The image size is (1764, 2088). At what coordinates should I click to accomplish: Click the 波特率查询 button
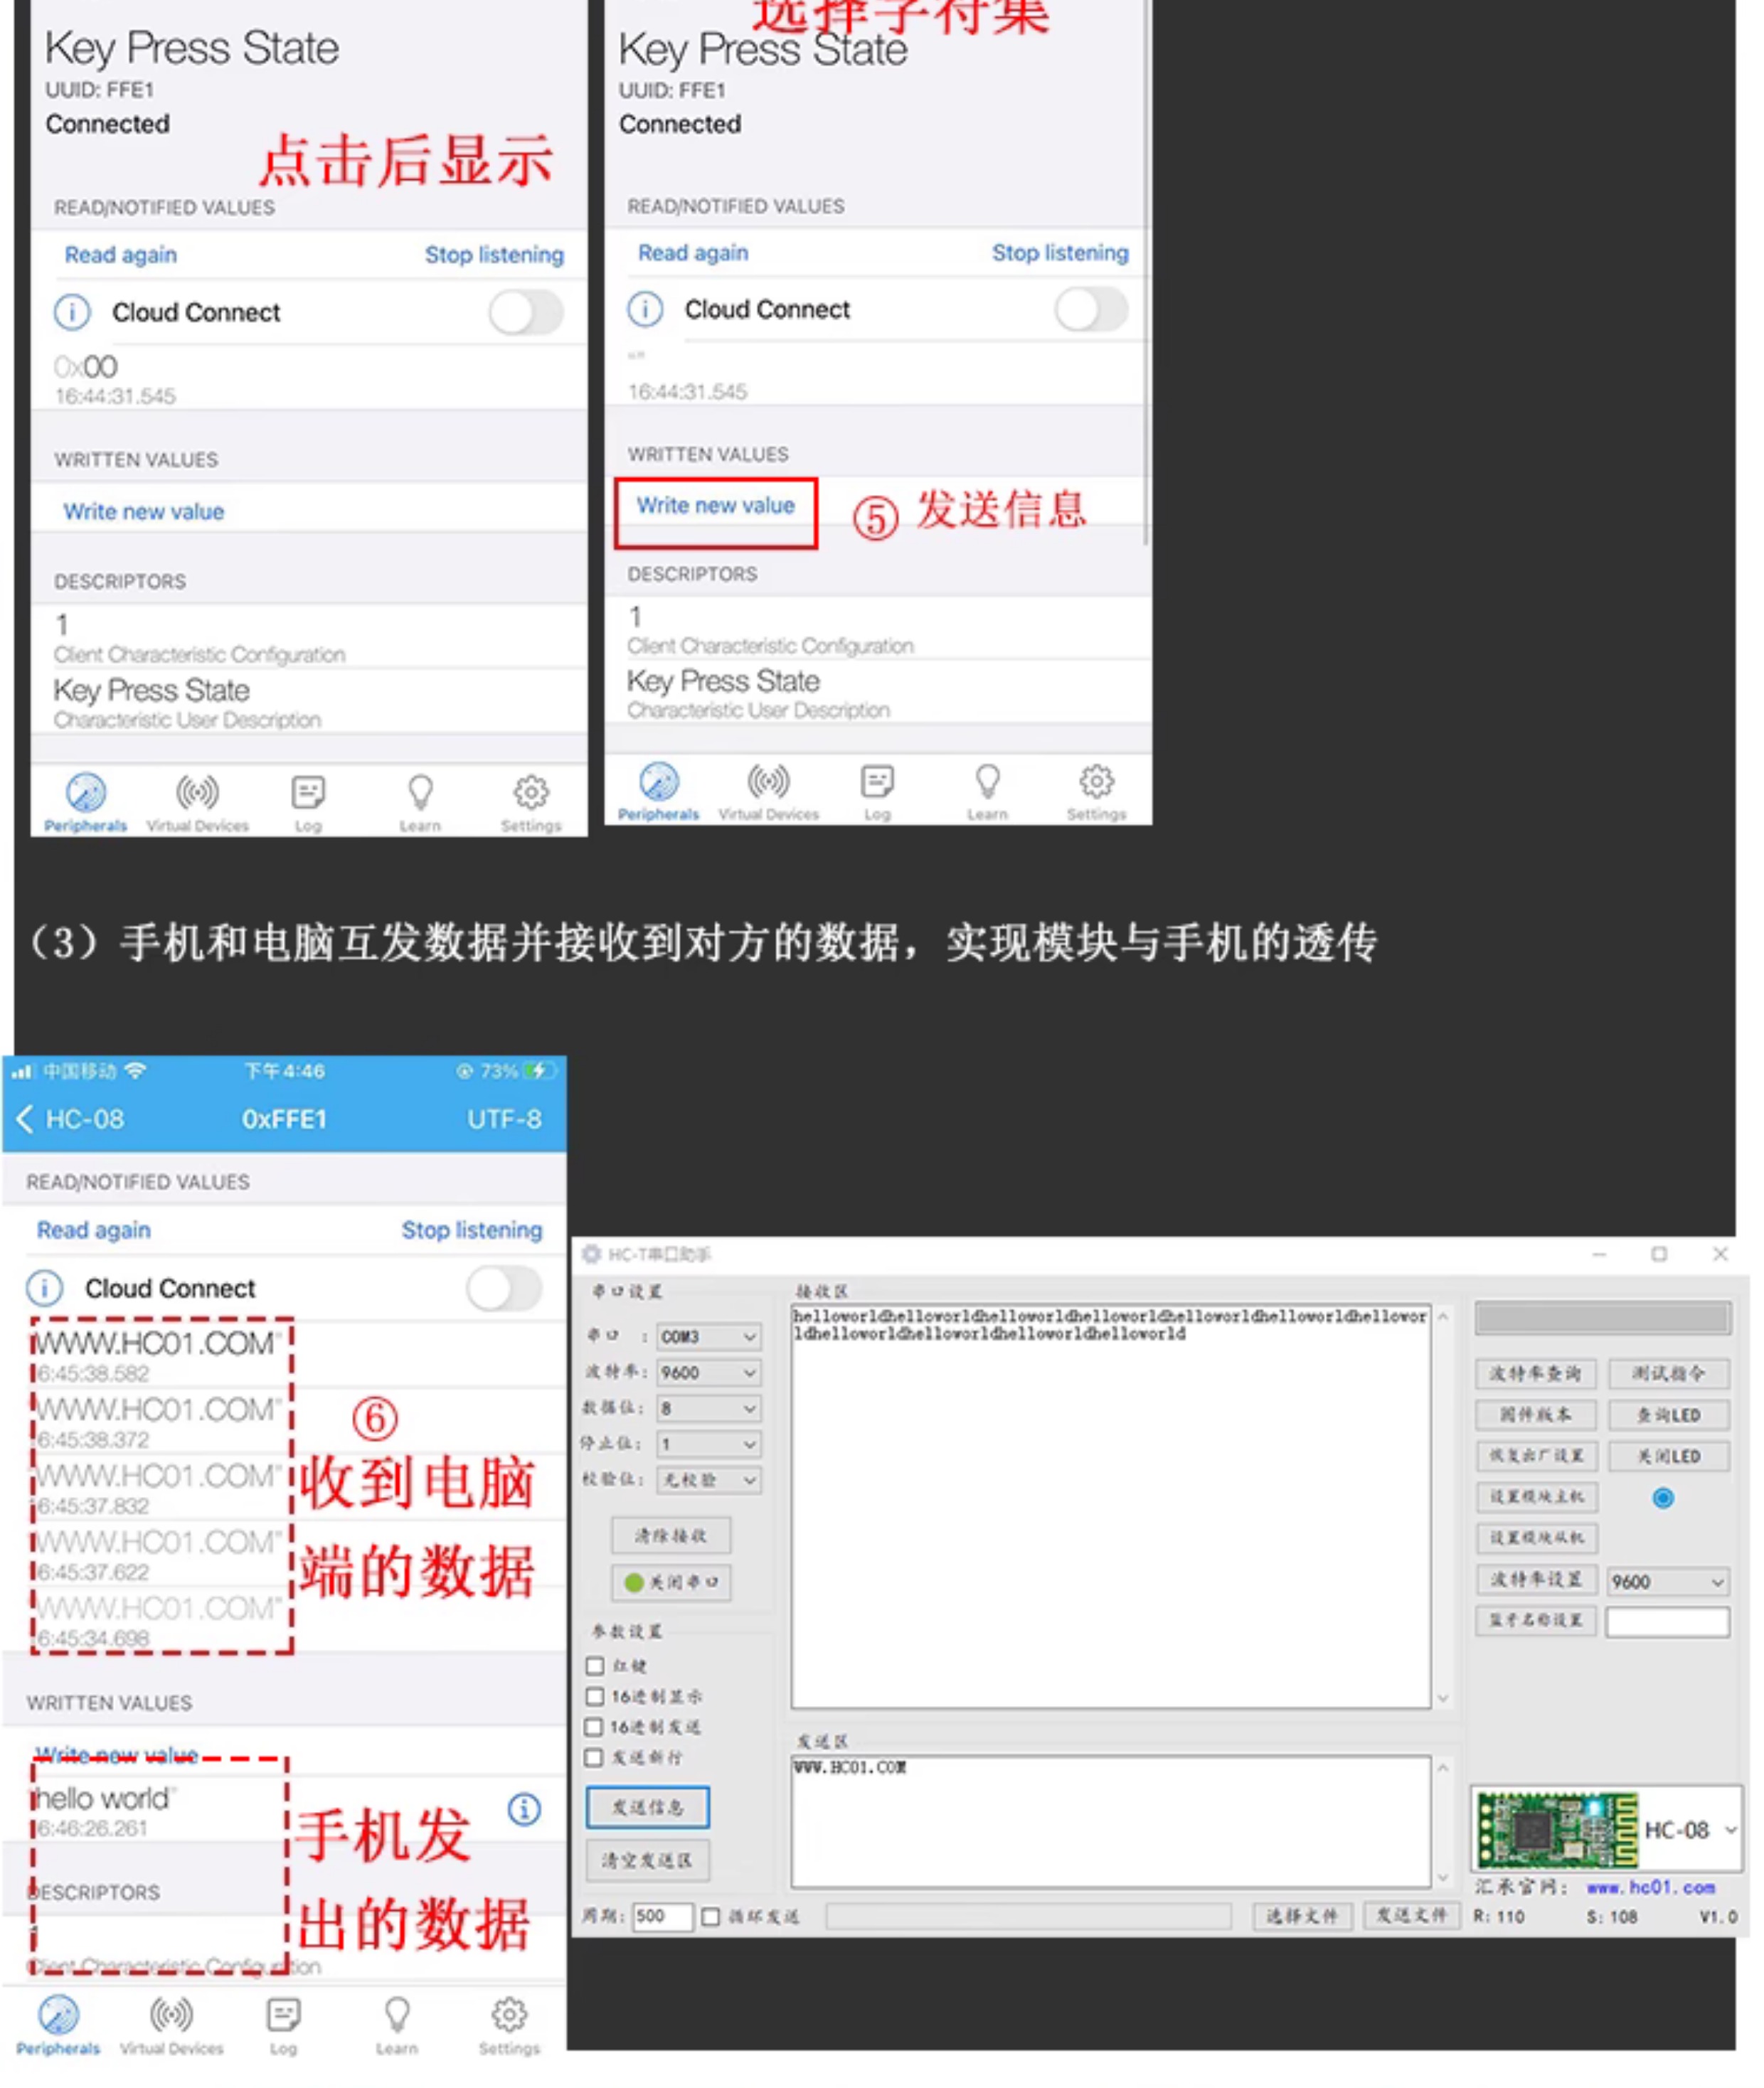click(1536, 1374)
